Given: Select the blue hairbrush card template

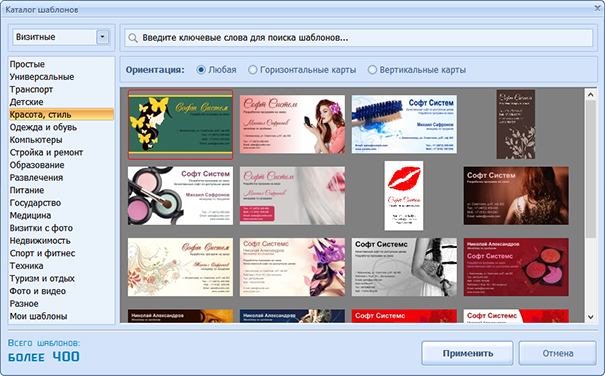Looking at the screenshot, I should pos(404,124).
